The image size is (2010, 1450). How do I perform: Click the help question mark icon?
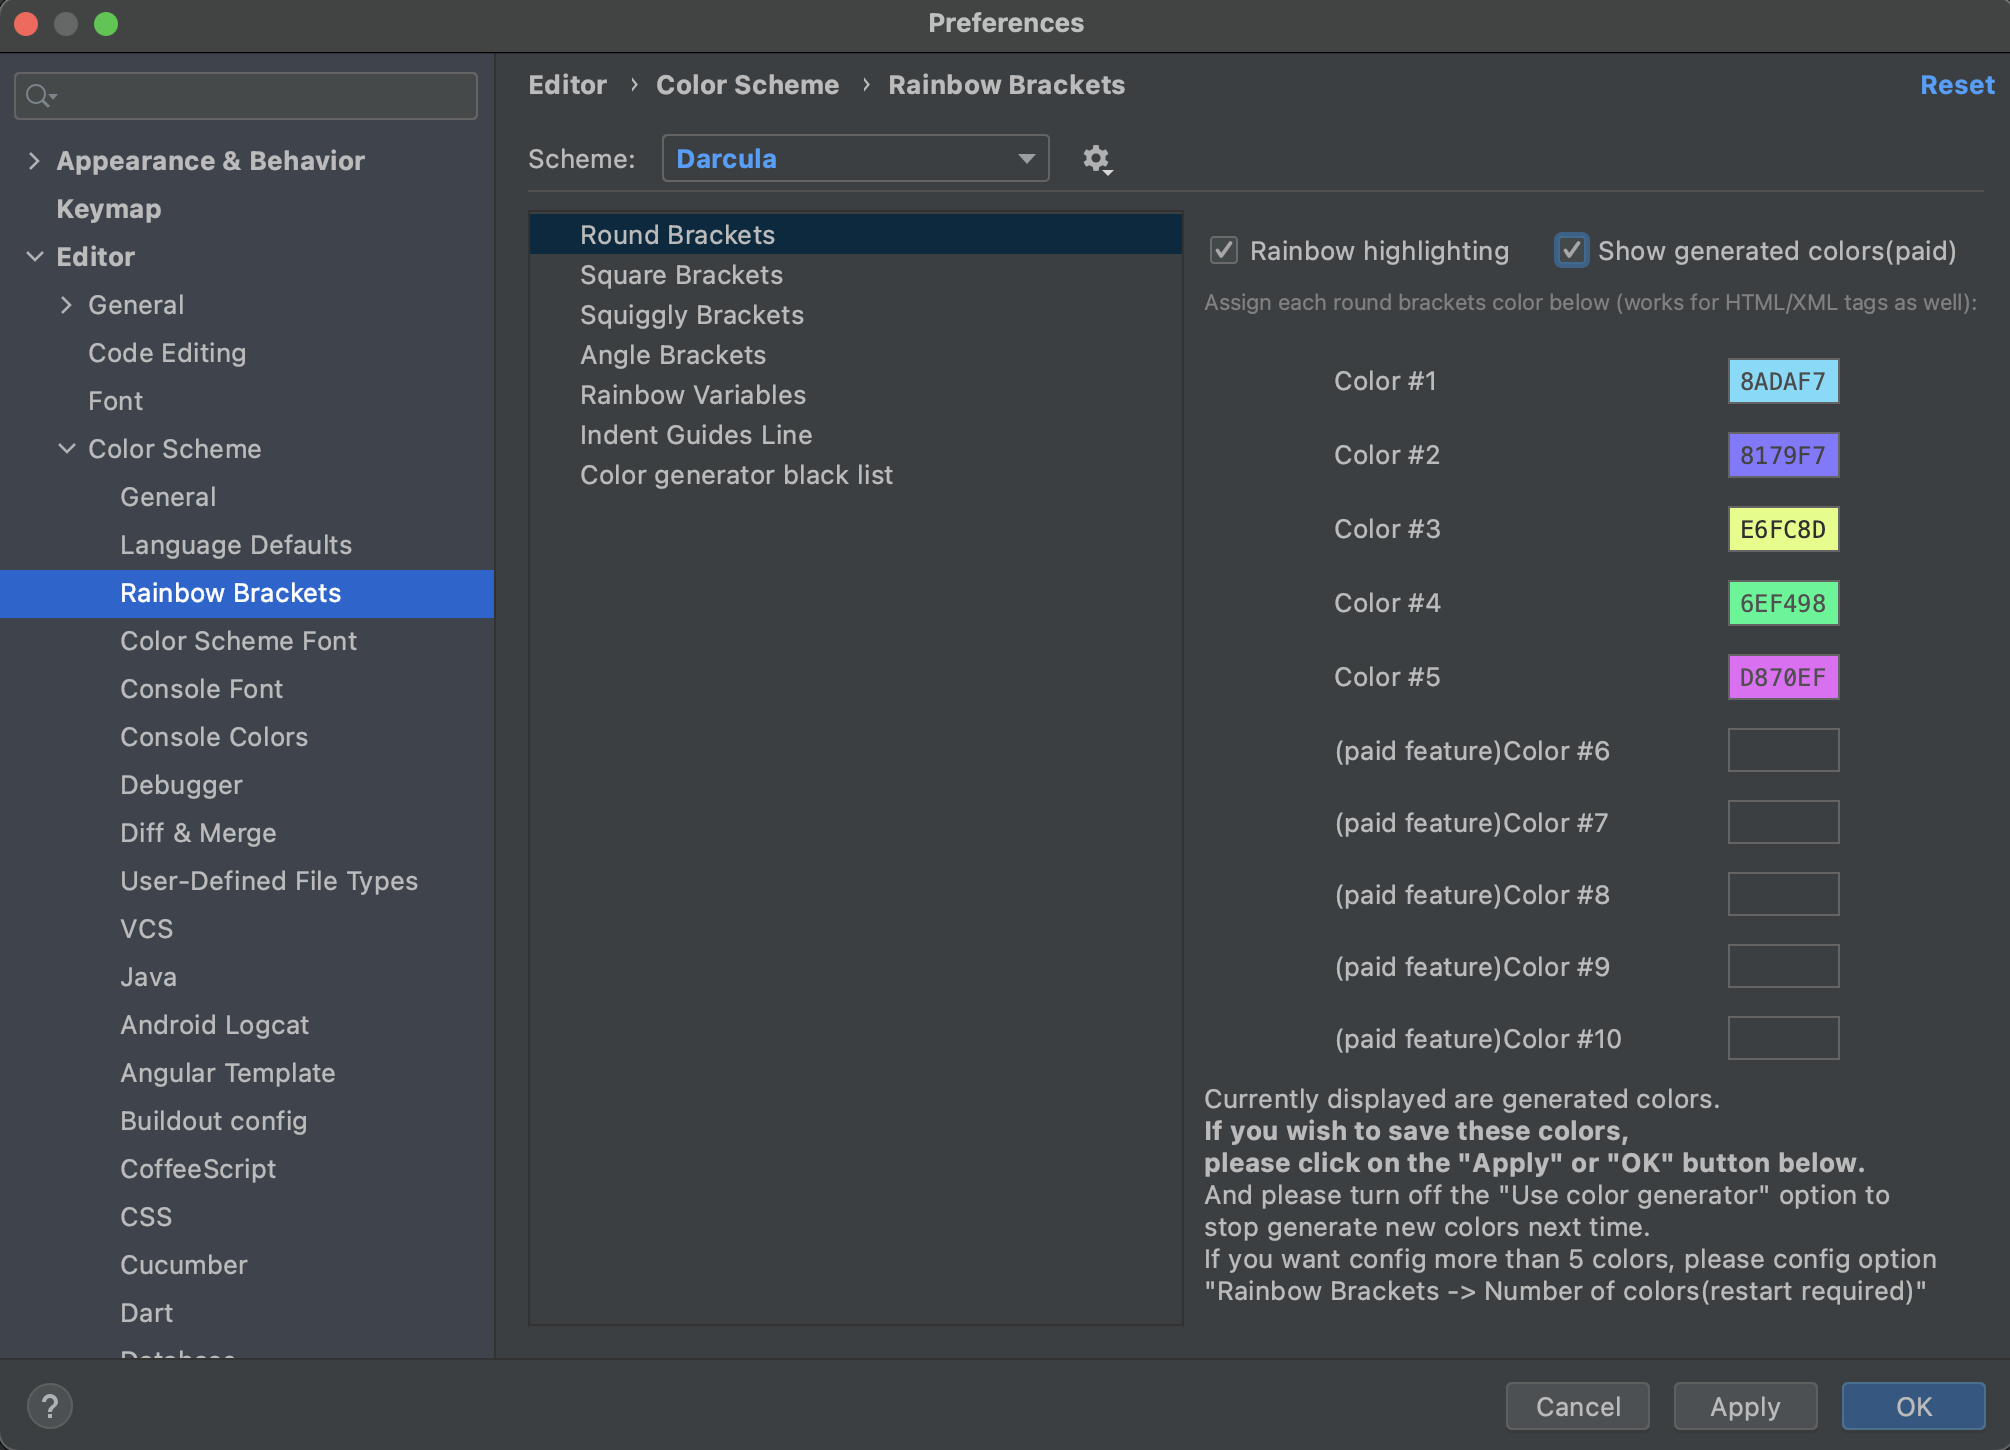coord(50,1405)
